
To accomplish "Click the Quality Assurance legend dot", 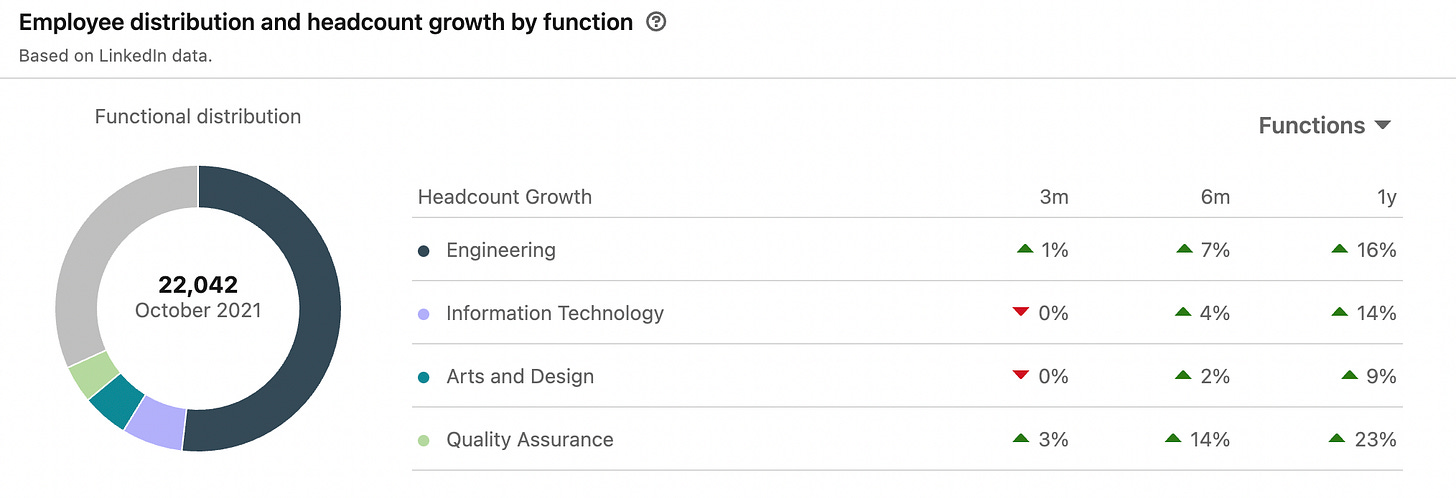I will pyautogui.click(x=423, y=440).
